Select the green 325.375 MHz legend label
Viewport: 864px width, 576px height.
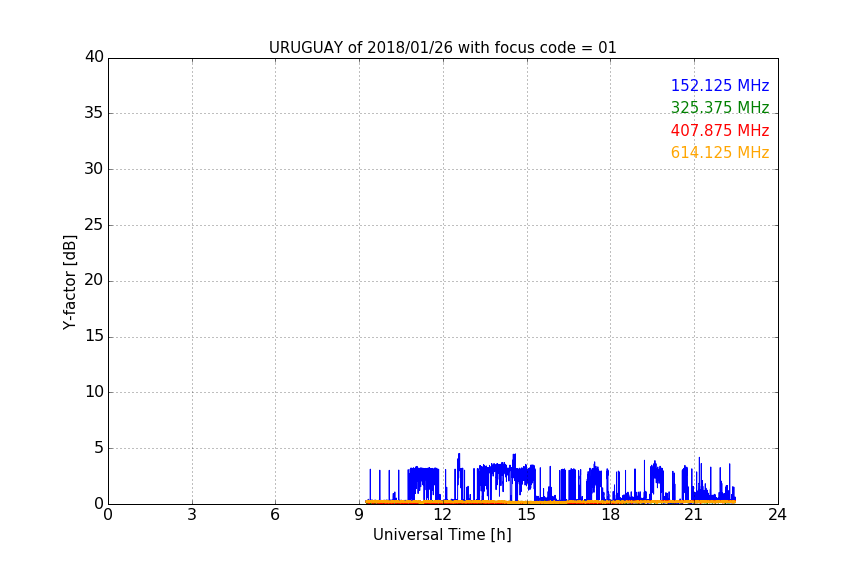(x=720, y=107)
